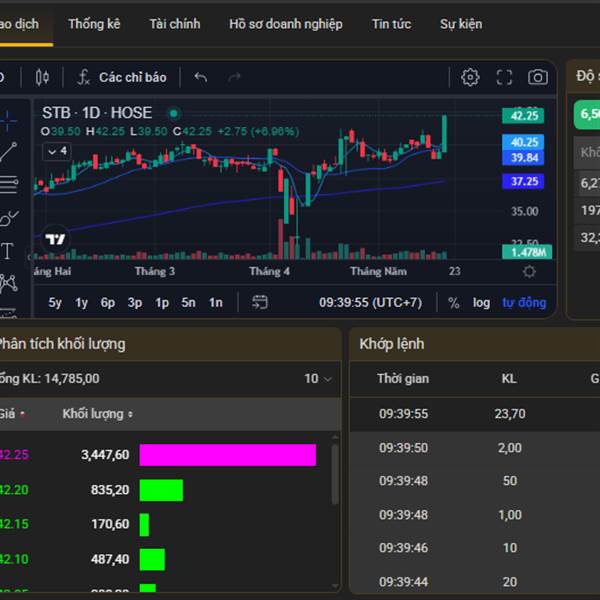Open chart settings gear icon
The height and width of the screenshot is (600, 600).
pos(470,77)
